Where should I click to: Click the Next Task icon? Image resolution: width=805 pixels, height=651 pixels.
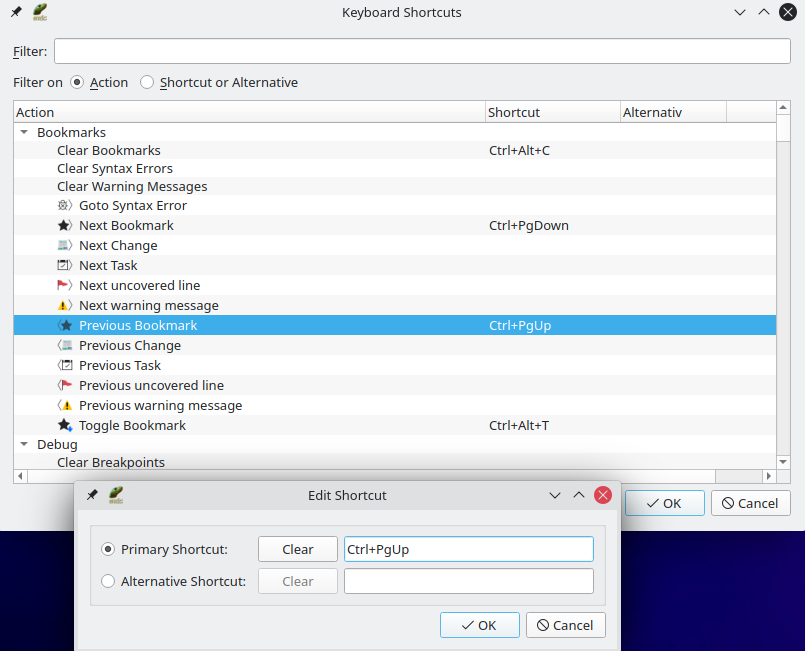coord(64,265)
